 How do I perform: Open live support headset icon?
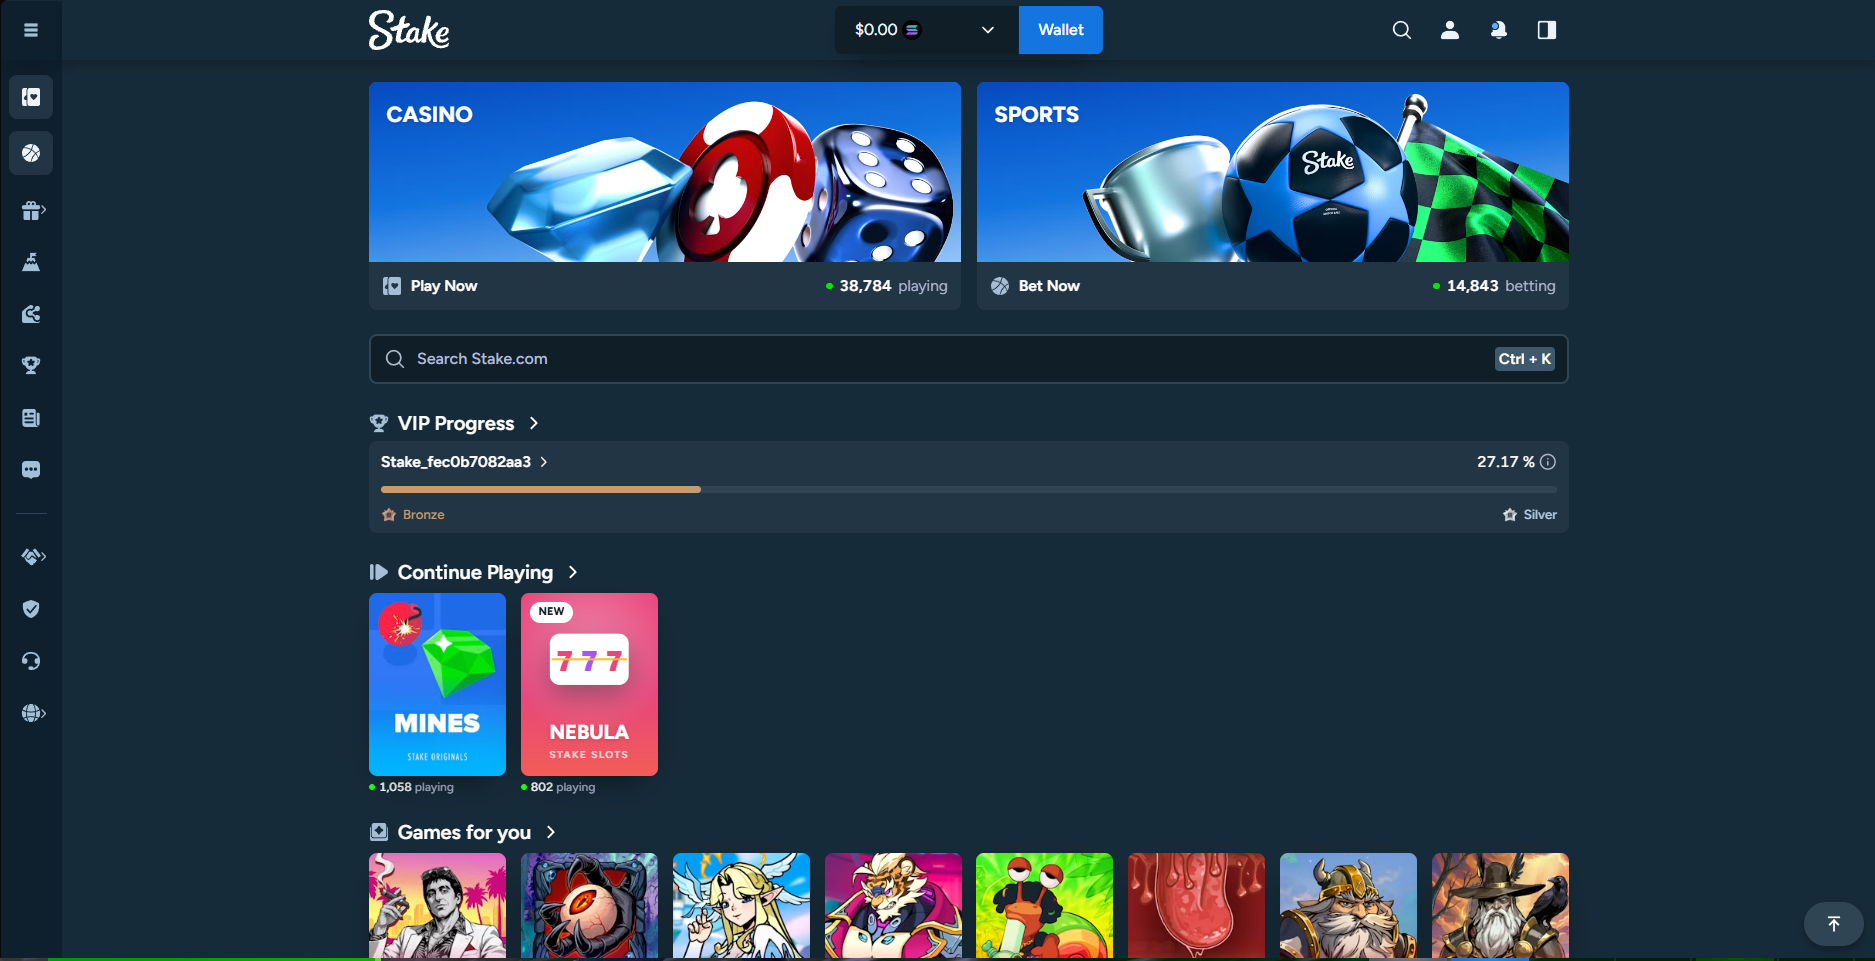[x=31, y=661]
